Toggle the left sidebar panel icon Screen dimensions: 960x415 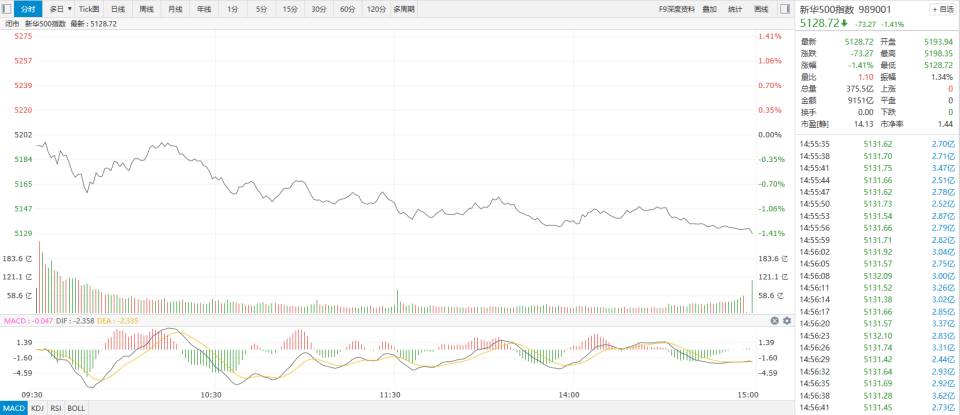[7, 9]
